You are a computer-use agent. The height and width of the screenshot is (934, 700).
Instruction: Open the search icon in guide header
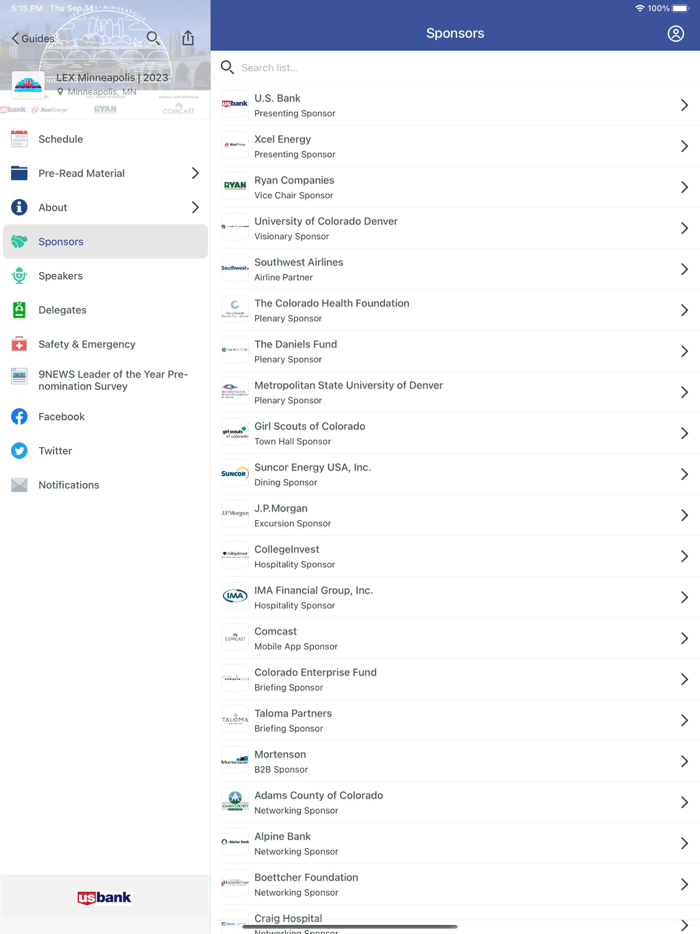[153, 38]
